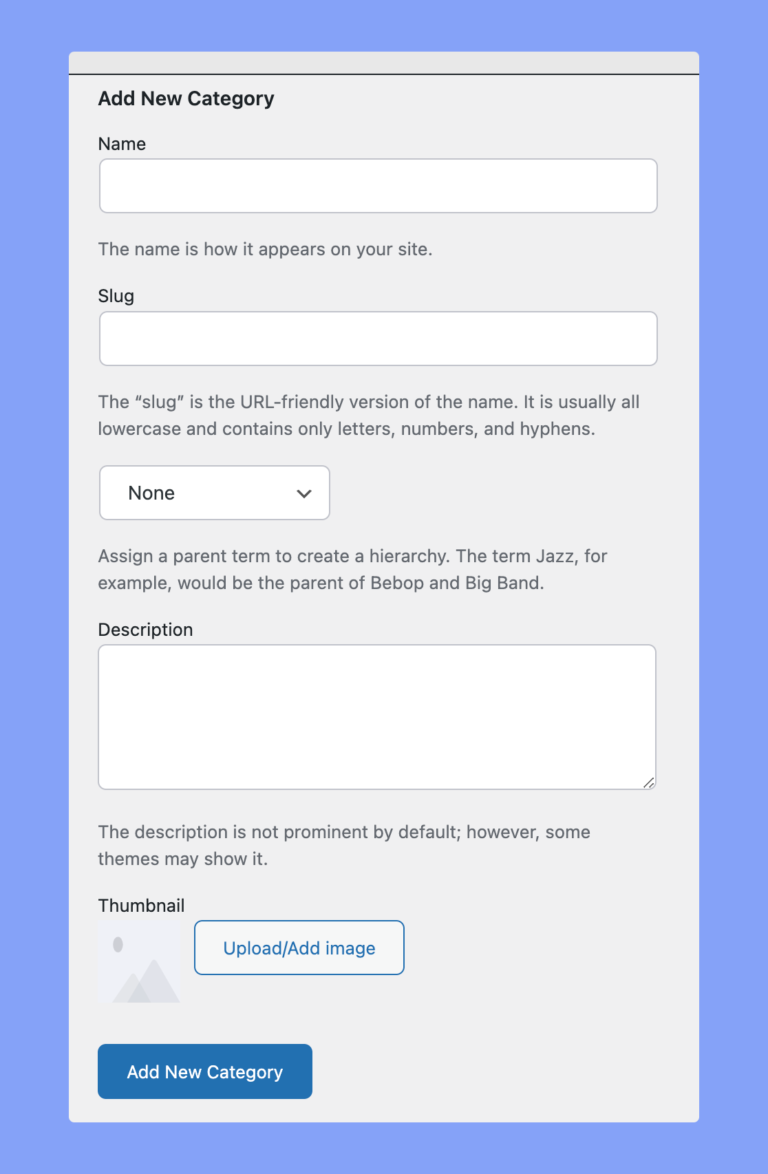Focus the Slug input field

click(x=377, y=338)
